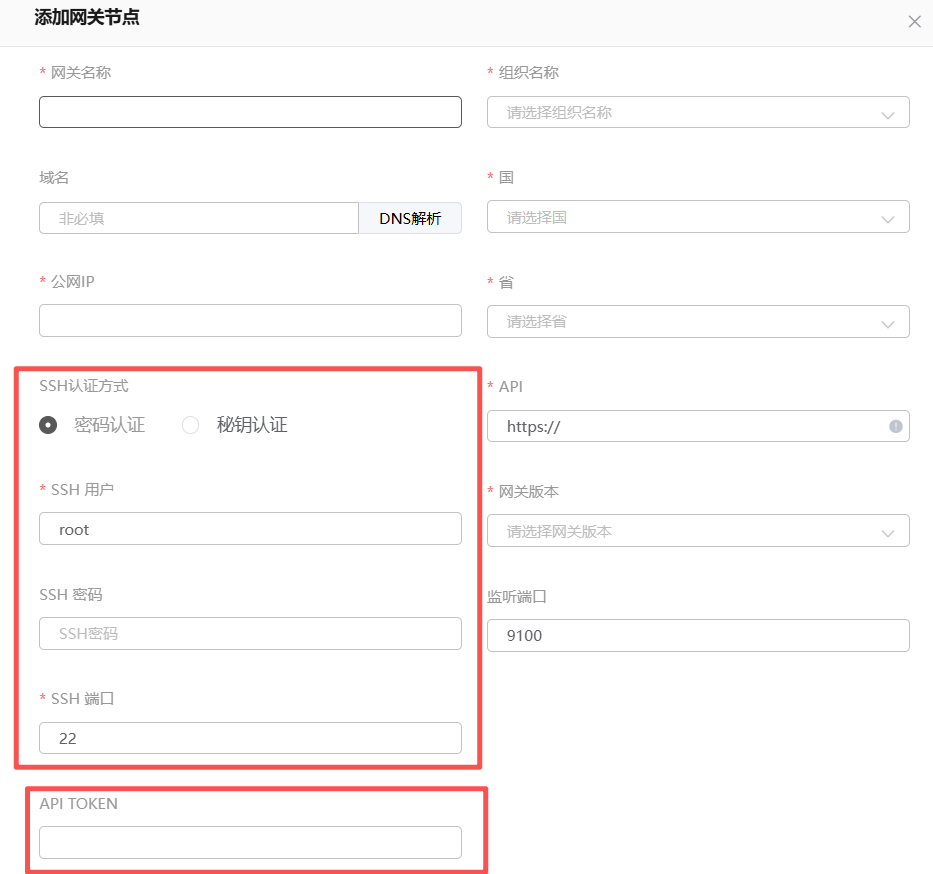Close the add gateway node dialog
The width and height of the screenshot is (933, 874).
914,22
